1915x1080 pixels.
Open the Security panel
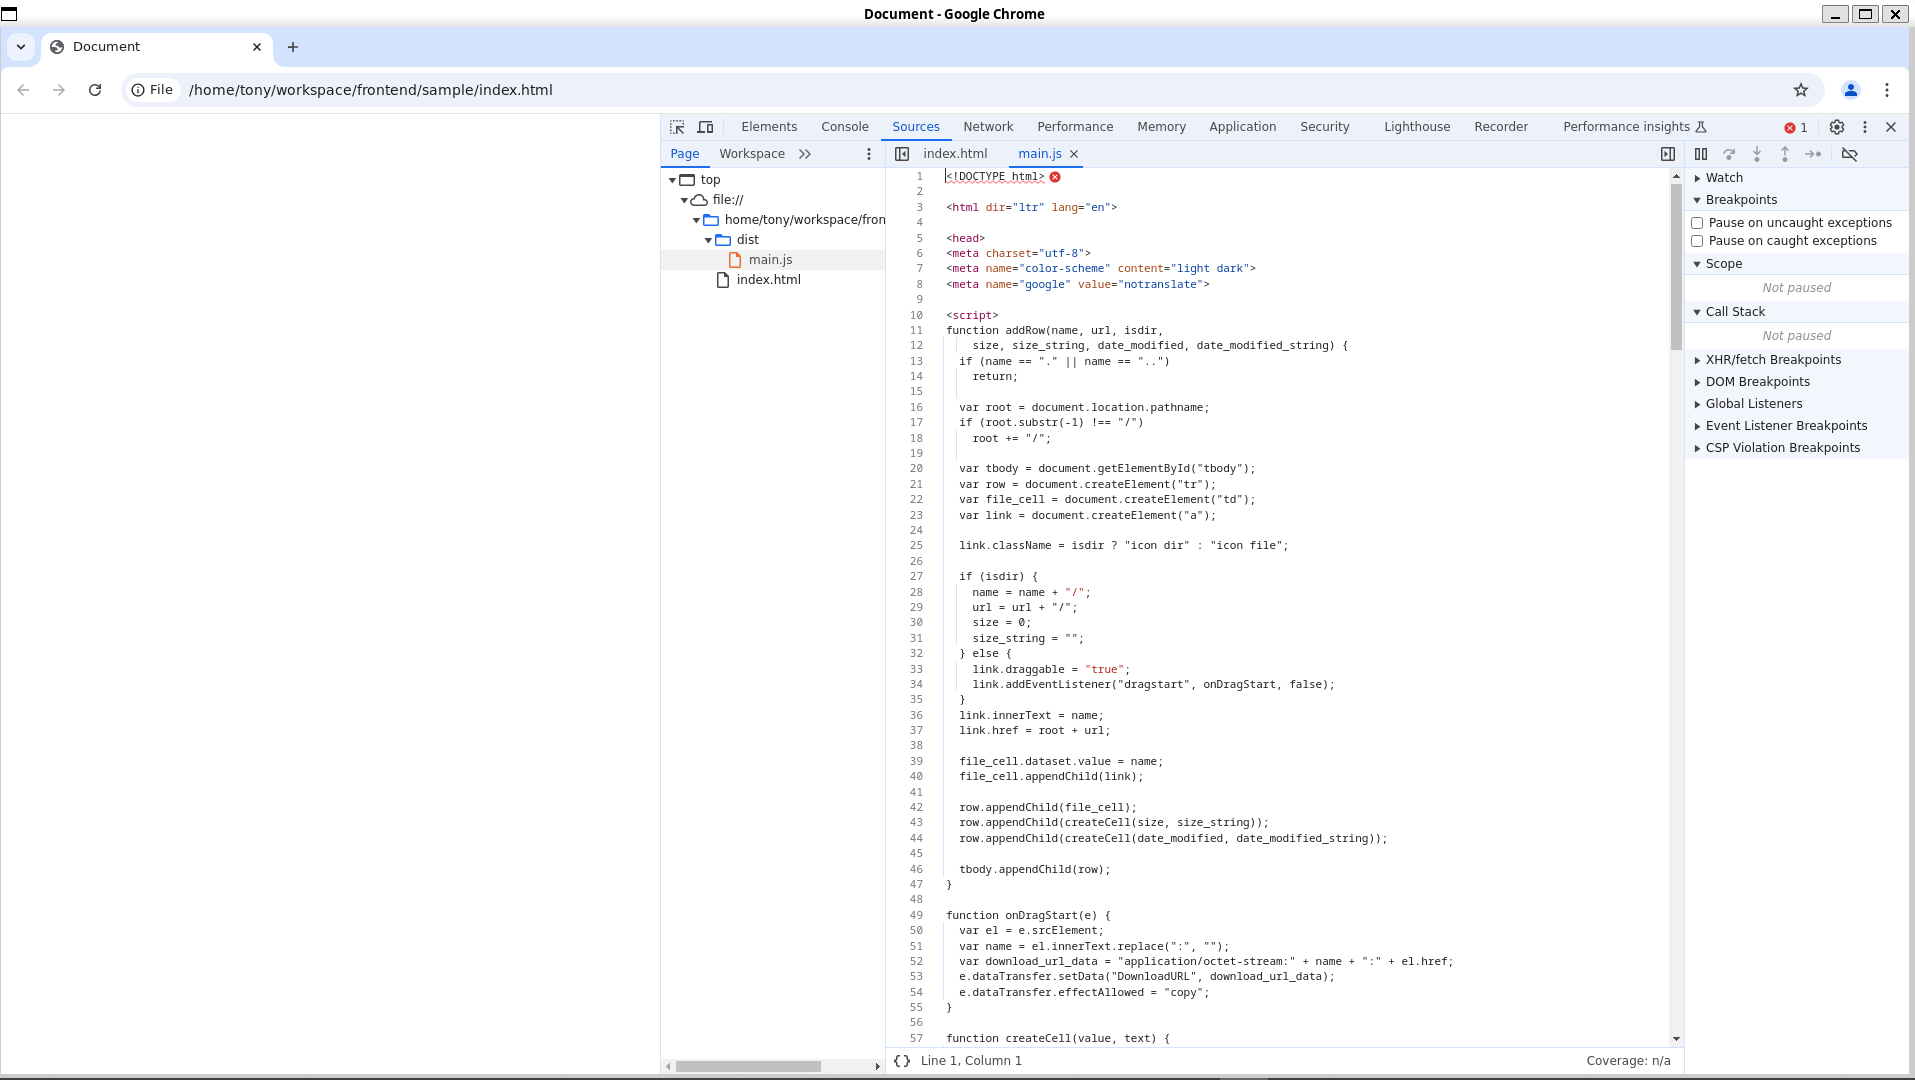1325,127
